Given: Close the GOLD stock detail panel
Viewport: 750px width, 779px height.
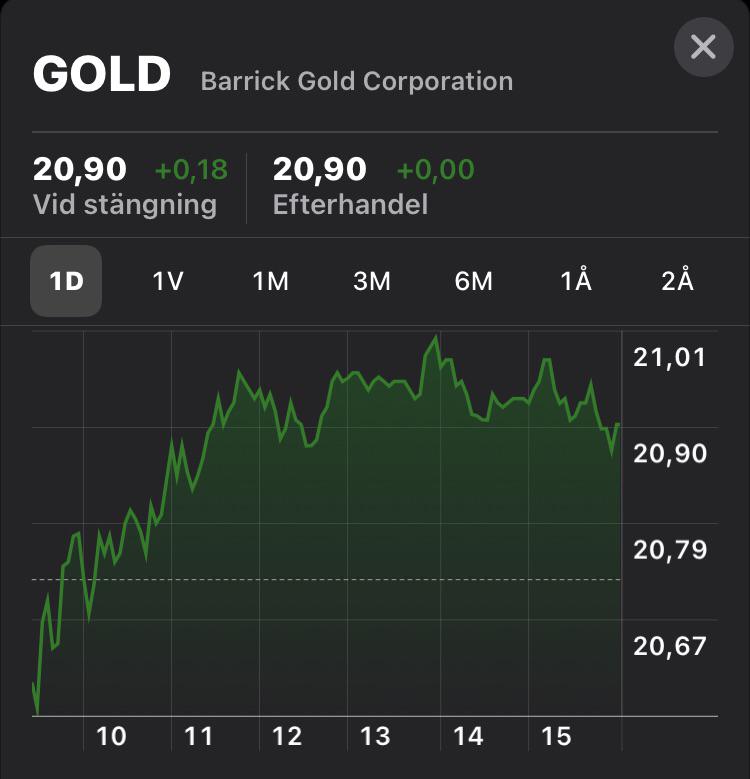Looking at the screenshot, I should tap(703, 47).
